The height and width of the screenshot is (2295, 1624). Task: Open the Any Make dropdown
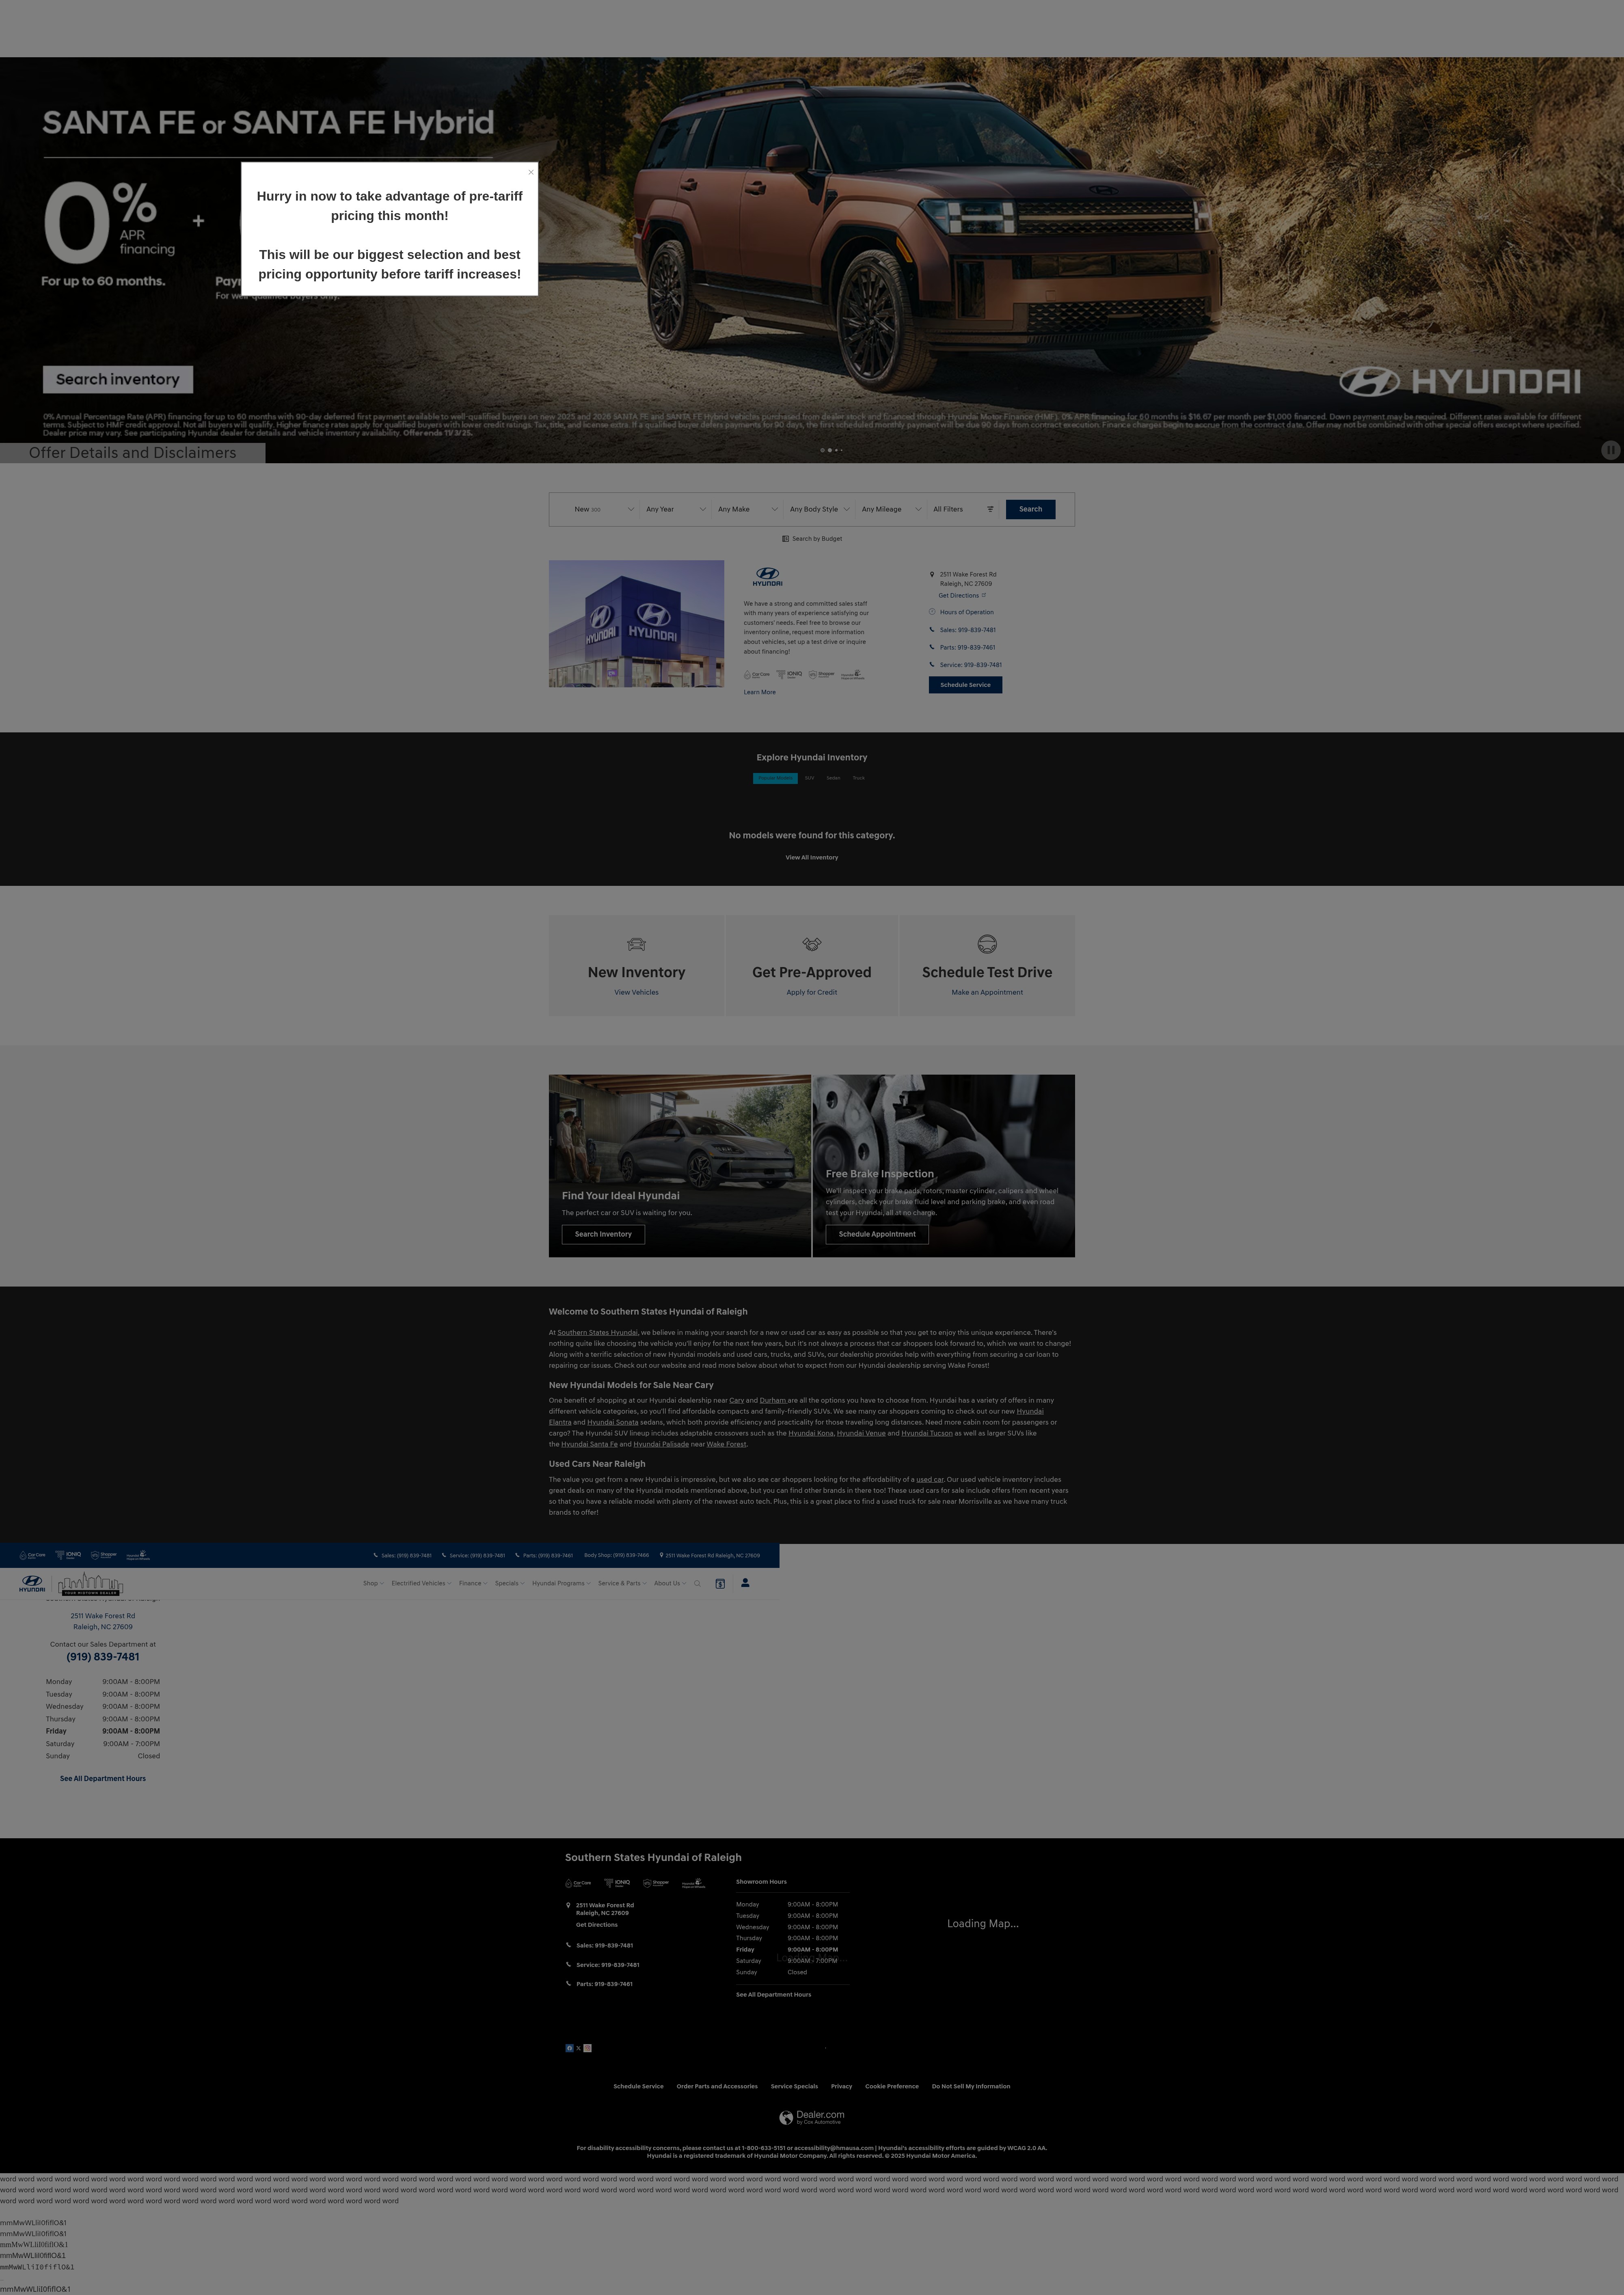[747, 509]
